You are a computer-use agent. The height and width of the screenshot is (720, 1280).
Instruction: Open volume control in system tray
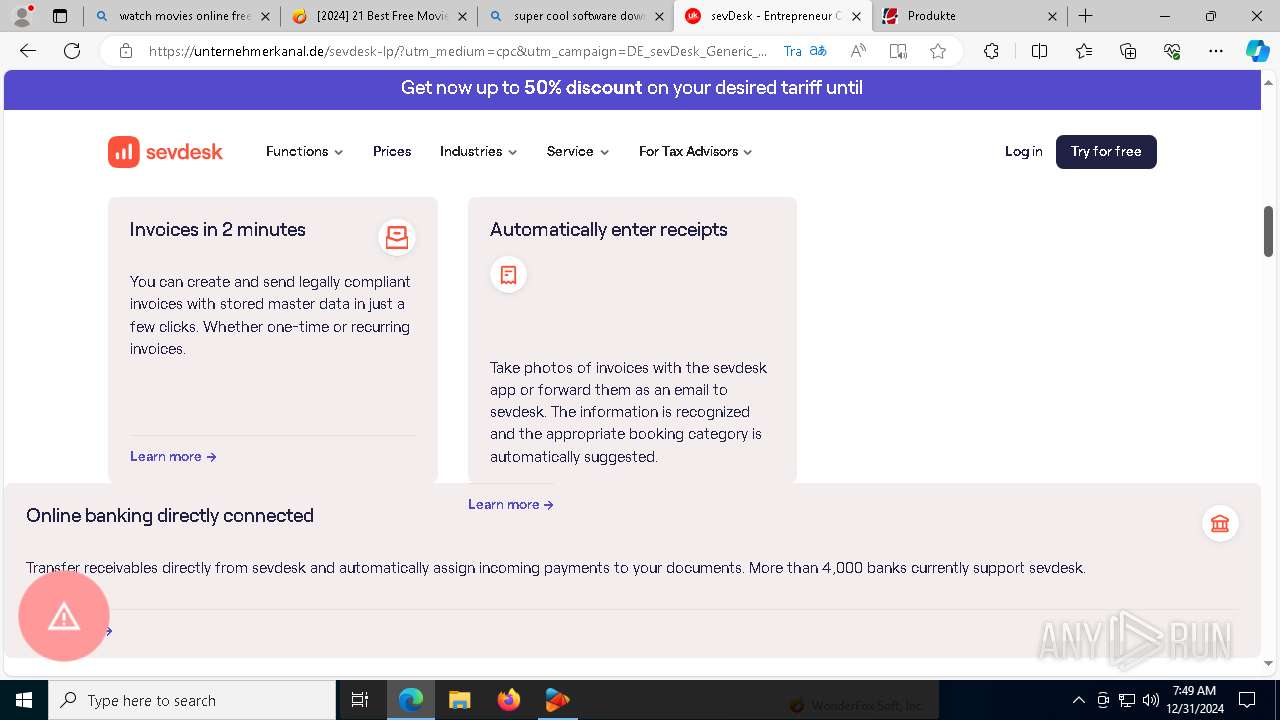click(1151, 700)
